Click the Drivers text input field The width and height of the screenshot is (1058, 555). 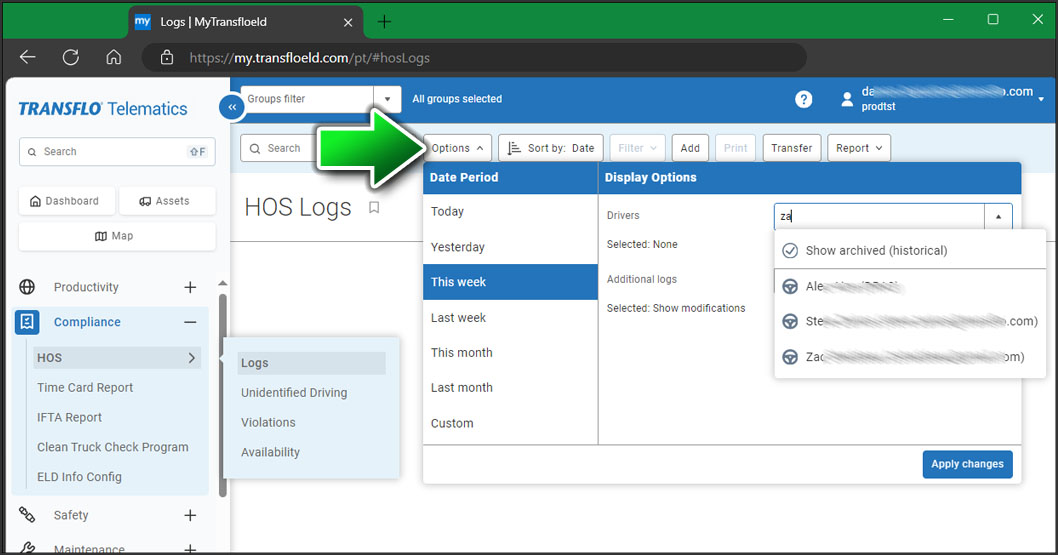[879, 216]
